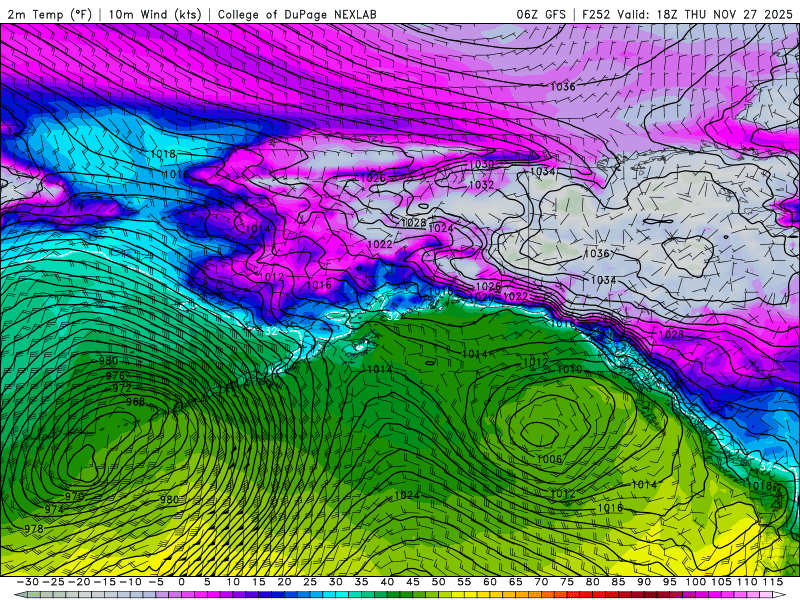Image resolution: width=800 pixels, height=600 pixels.
Task: Select '50' on the temperature scale
Action: (x=439, y=582)
